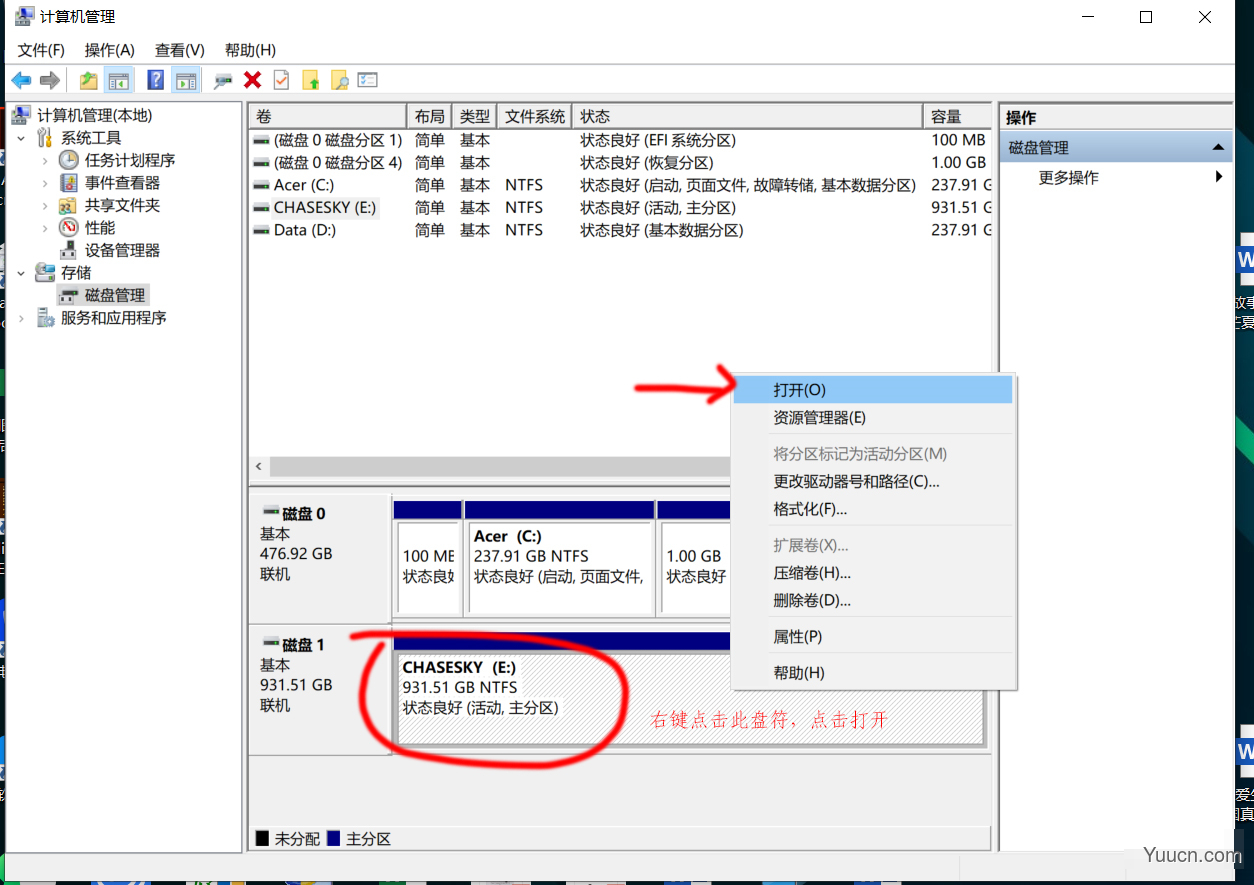Collapse the 系统工具 tree node
Image resolution: width=1254 pixels, height=885 pixels.
(21, 137)
